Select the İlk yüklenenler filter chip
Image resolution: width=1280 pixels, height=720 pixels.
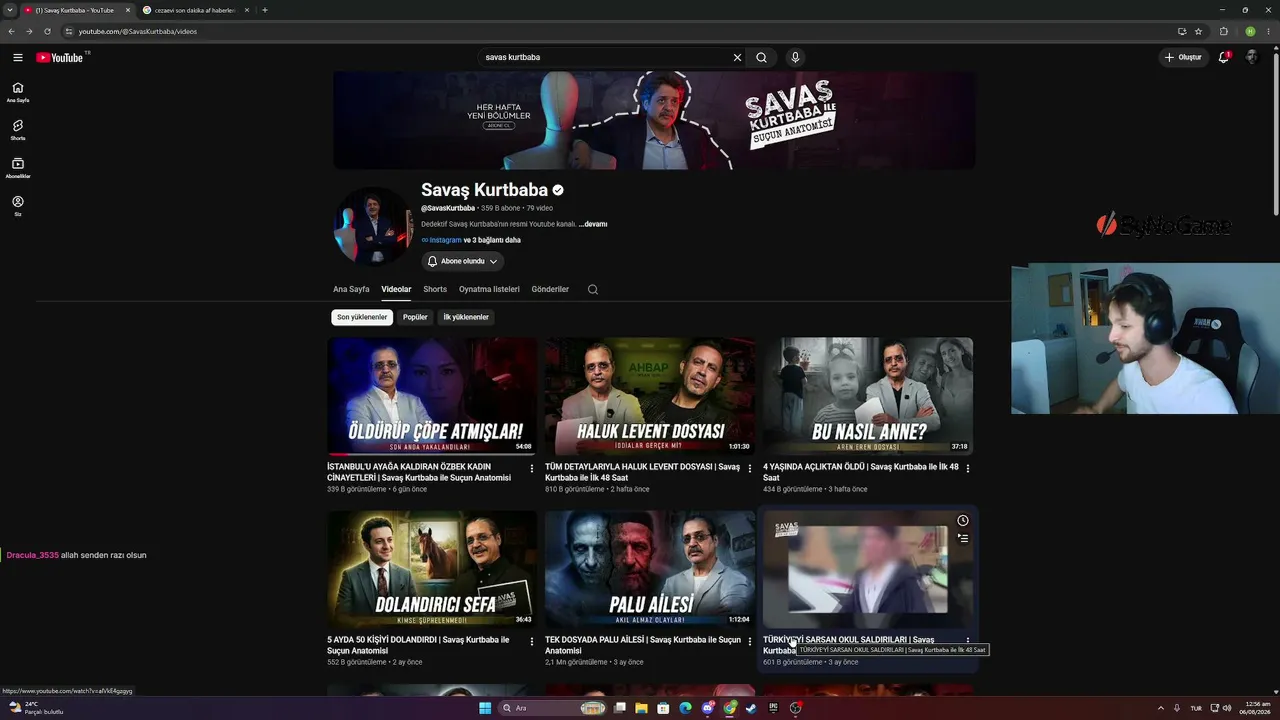click(x=466, y=317)
